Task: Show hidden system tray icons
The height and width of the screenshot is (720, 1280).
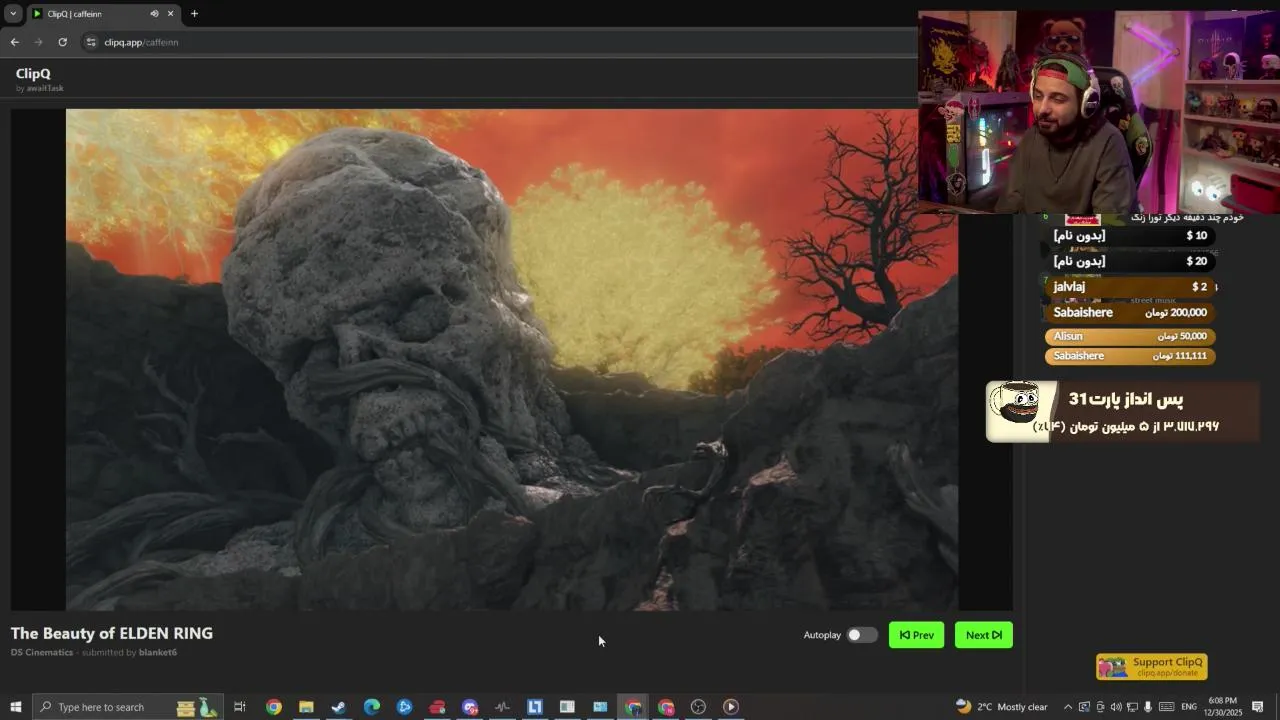Action: [1067, 707]
